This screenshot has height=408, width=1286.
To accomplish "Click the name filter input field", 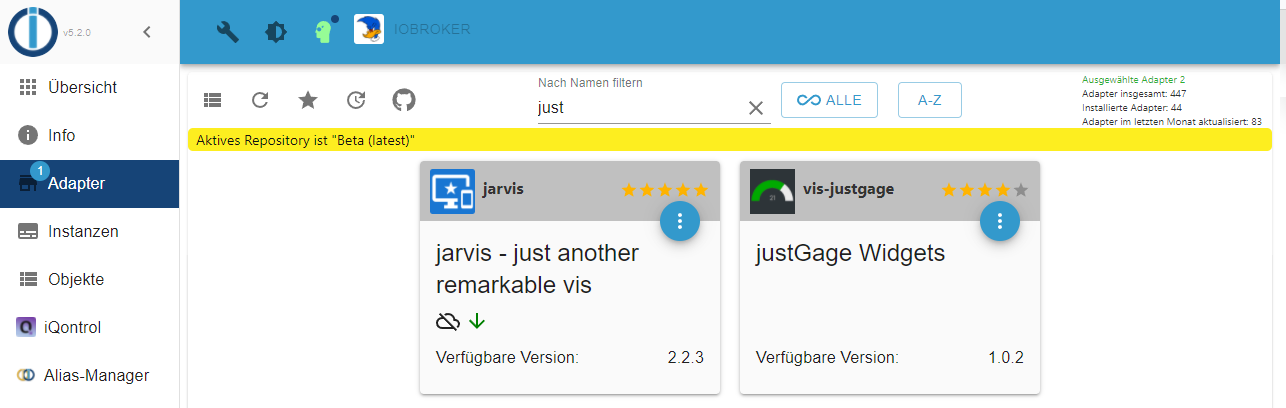I will point(640,107).
